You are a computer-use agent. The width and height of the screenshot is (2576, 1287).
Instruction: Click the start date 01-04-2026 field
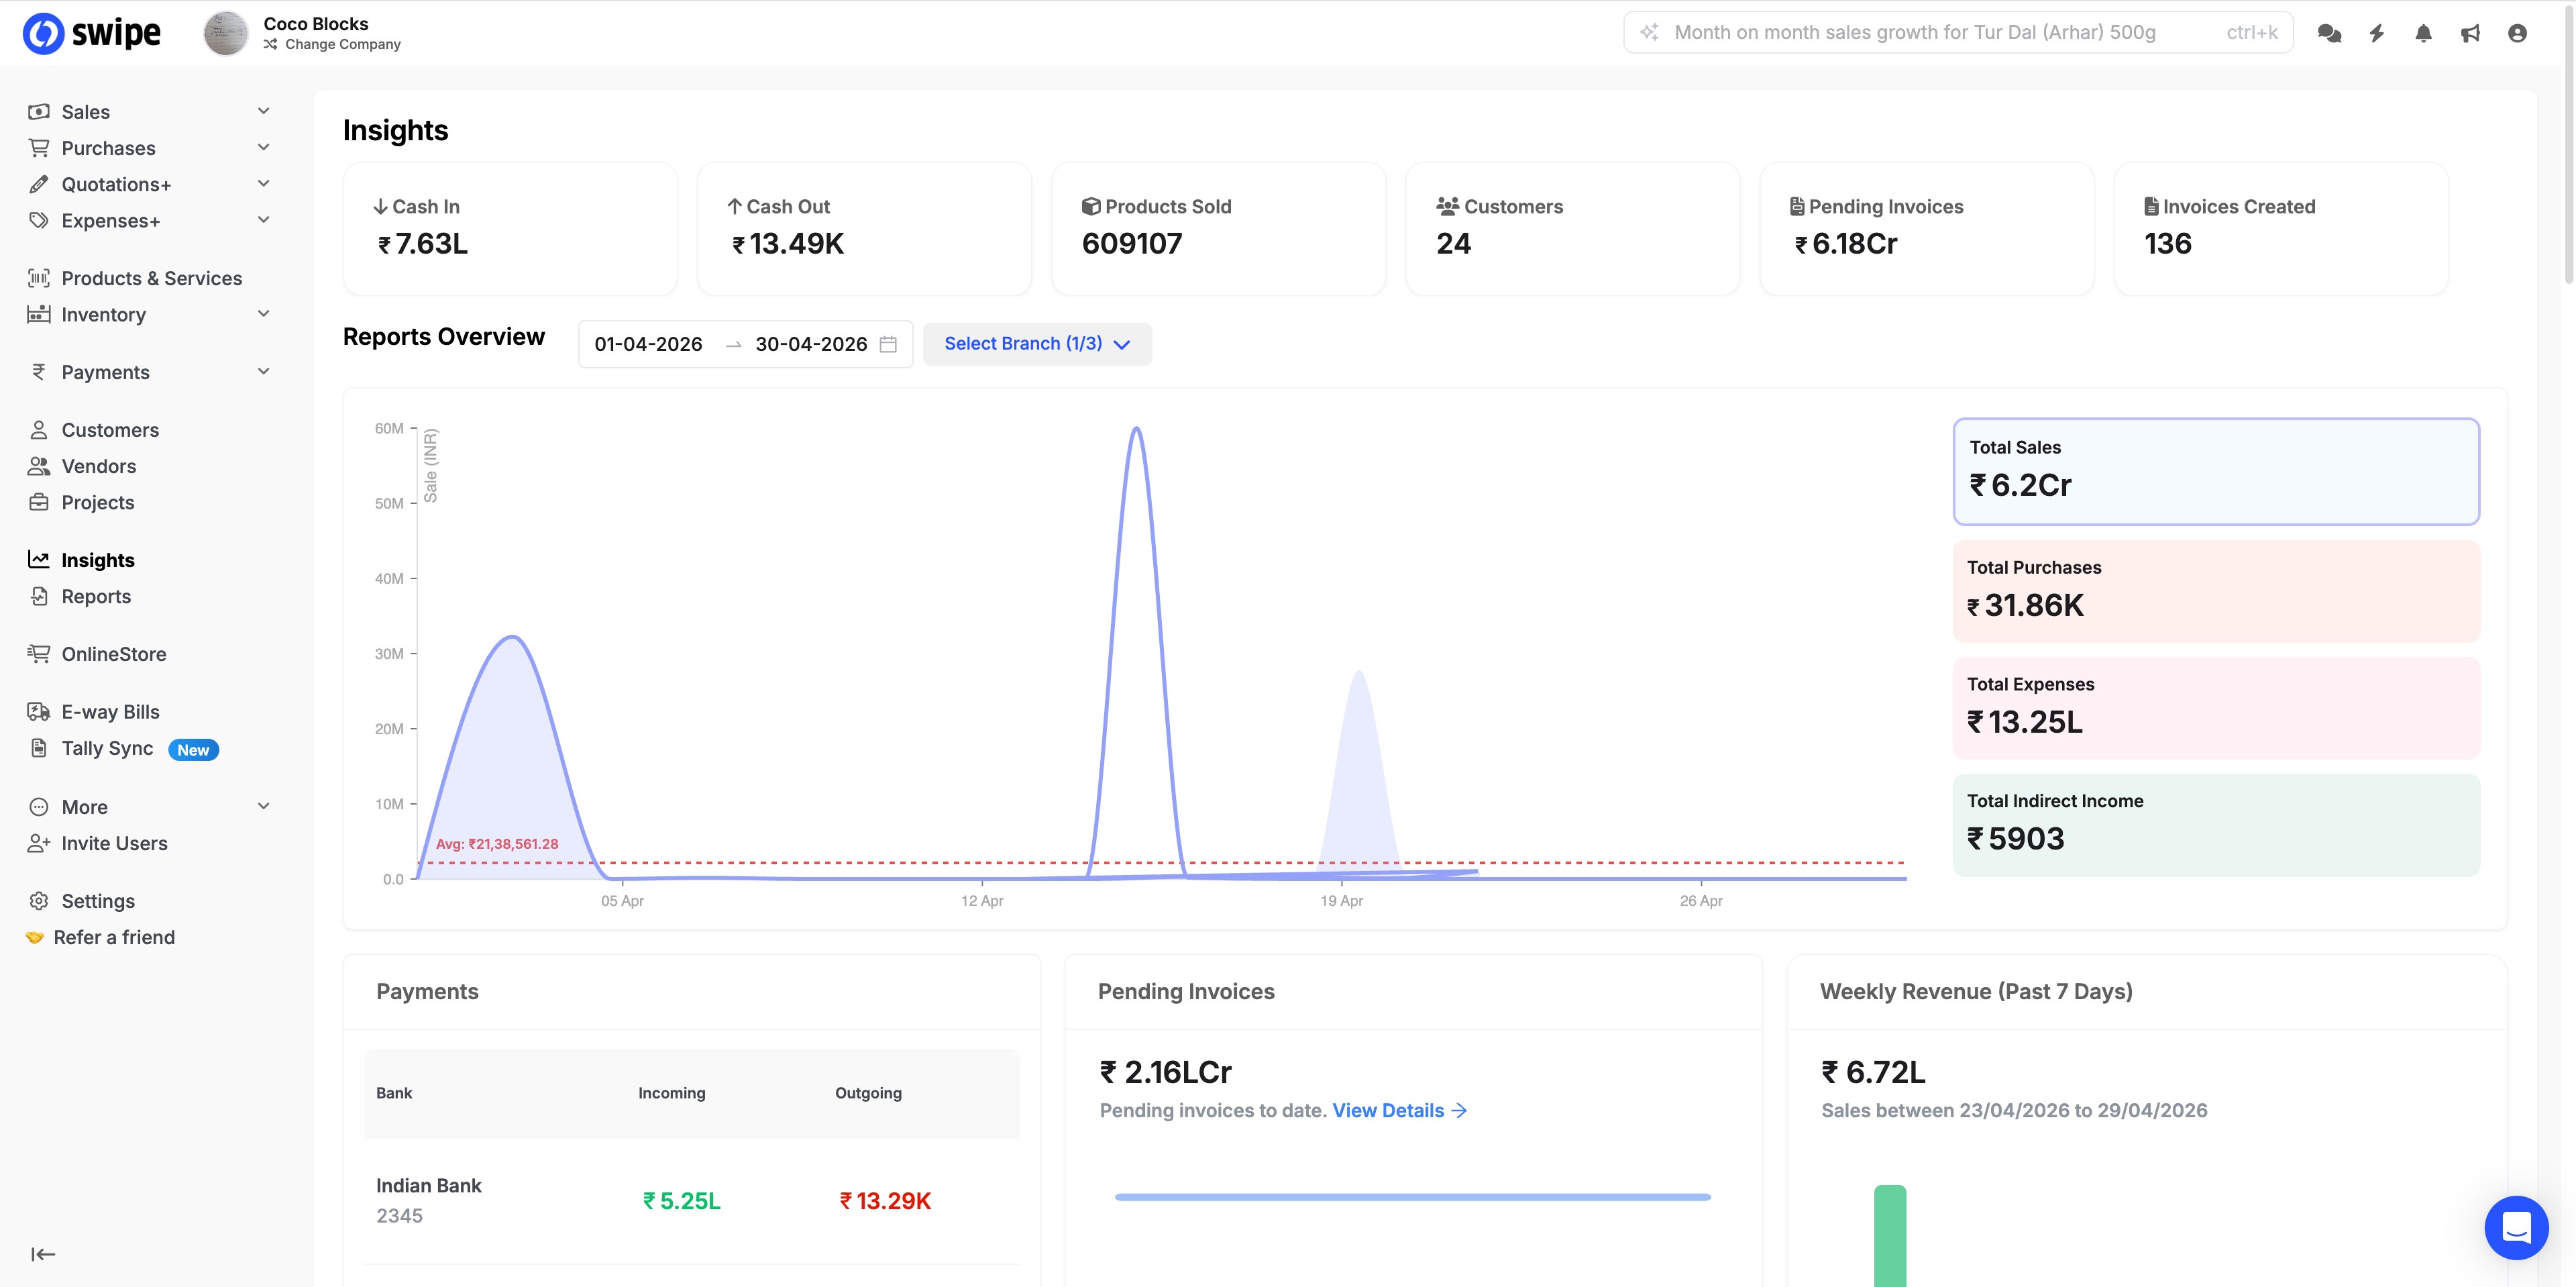[648, 344]
